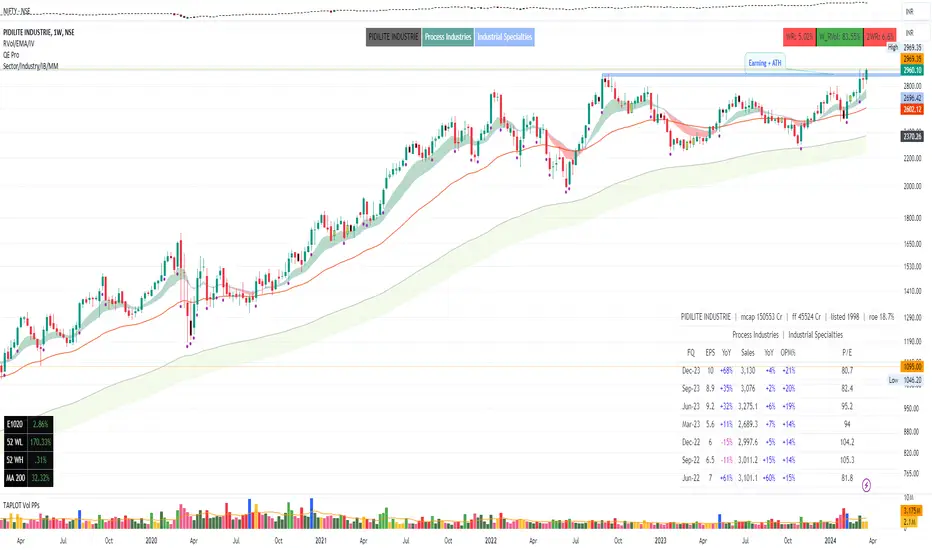Click the gray PIDILITE INDUSTRIE label box
The image size is (932, 550).
pos(393,37)
